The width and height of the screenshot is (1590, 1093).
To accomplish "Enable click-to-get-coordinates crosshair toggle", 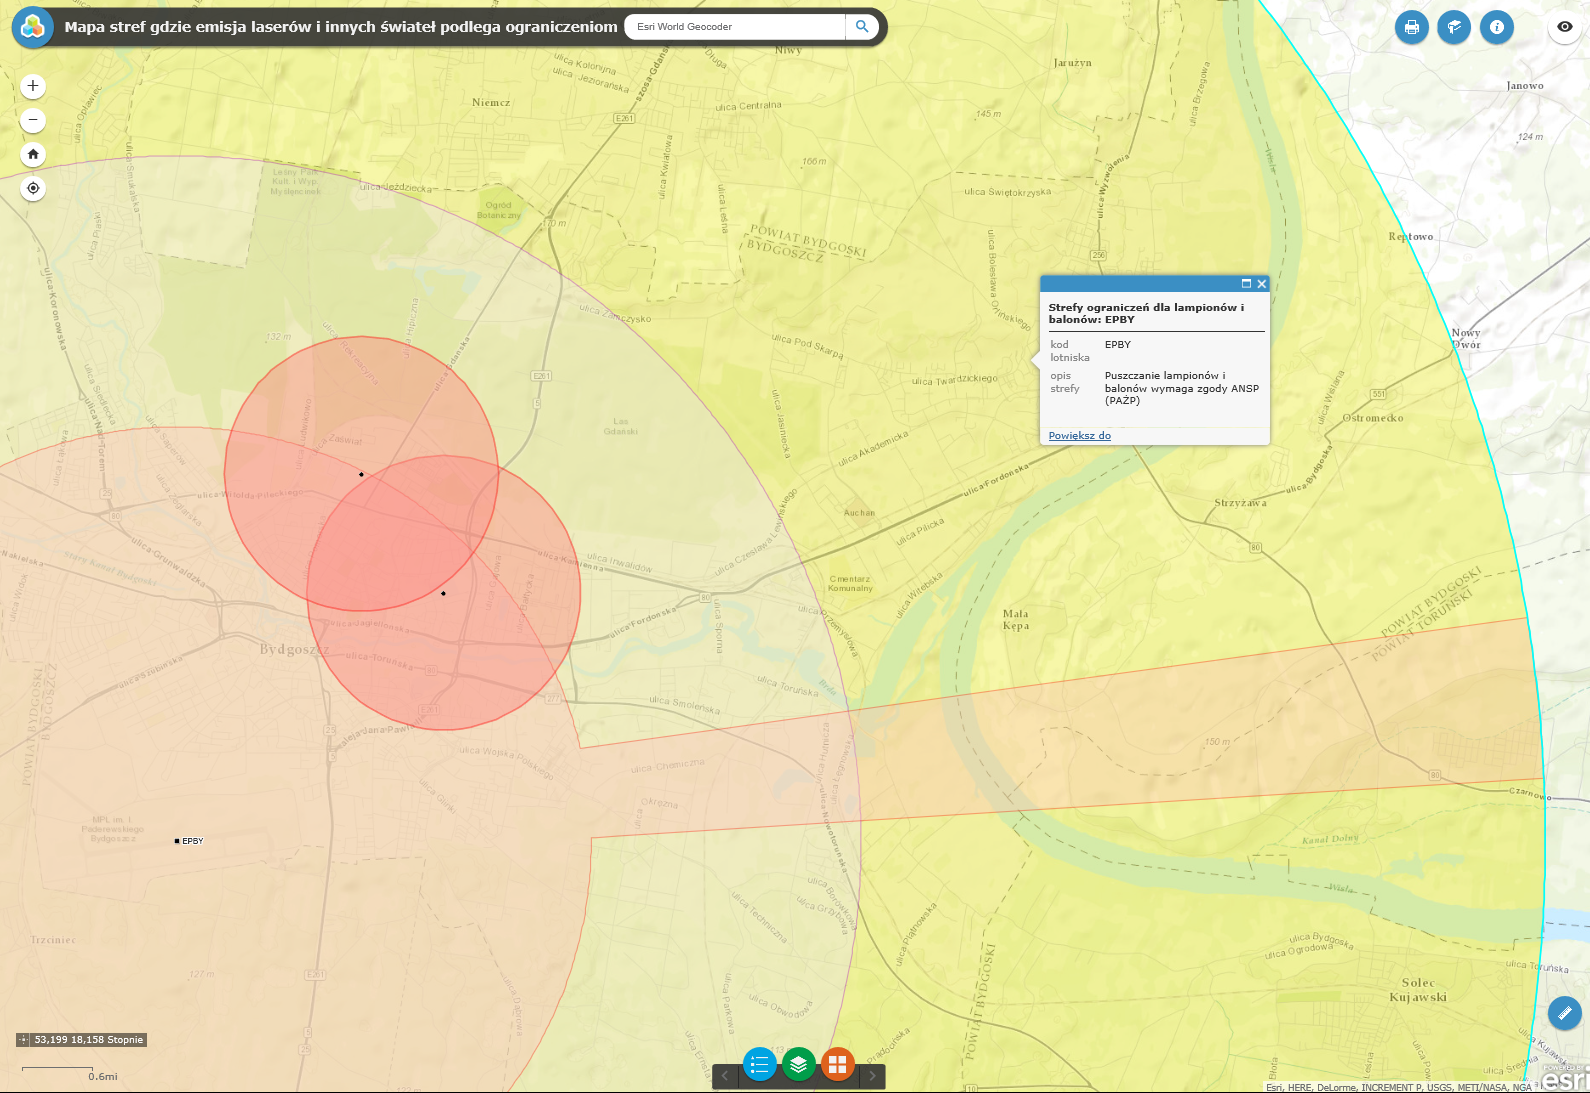I will pyautogui.click(x=24, y=1040).
